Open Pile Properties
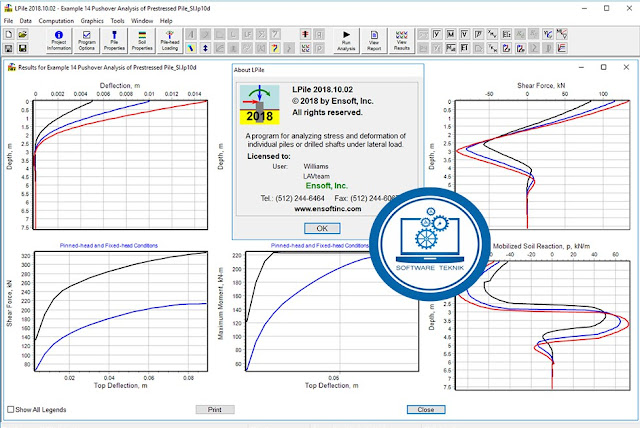The image size is (640, 428). (x=114, y=40)
